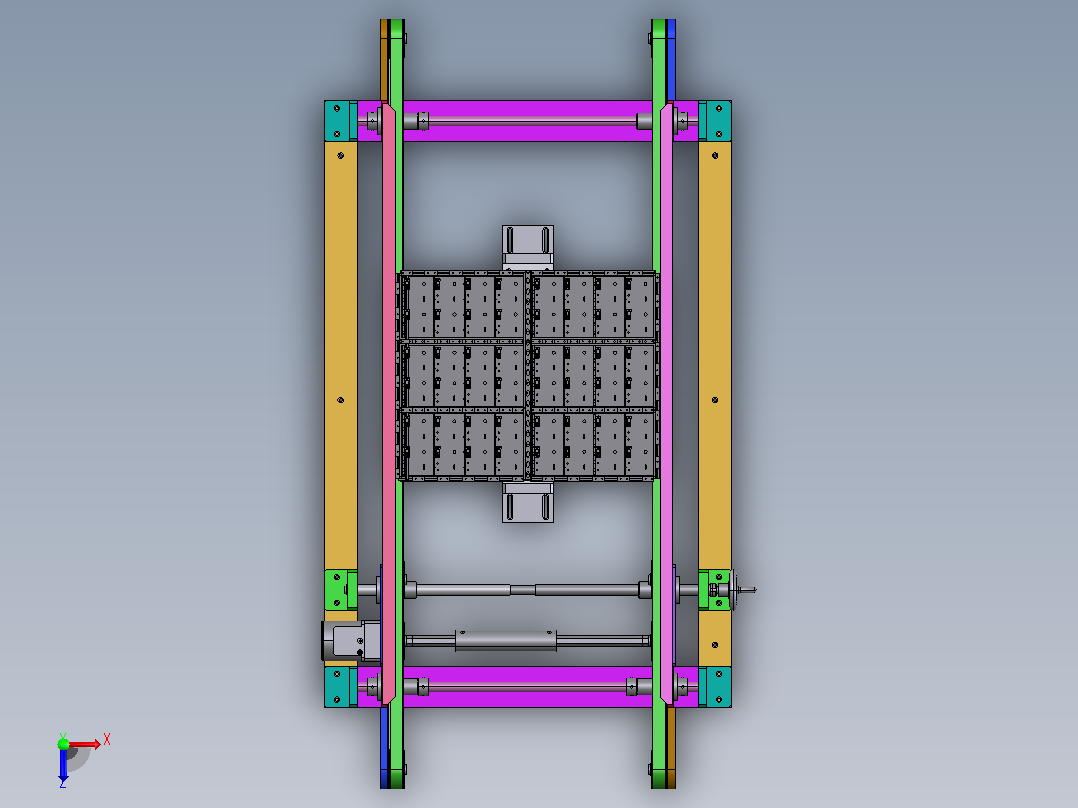
Task: Select the right yellow side rail
Action: [x=715, y=356]
